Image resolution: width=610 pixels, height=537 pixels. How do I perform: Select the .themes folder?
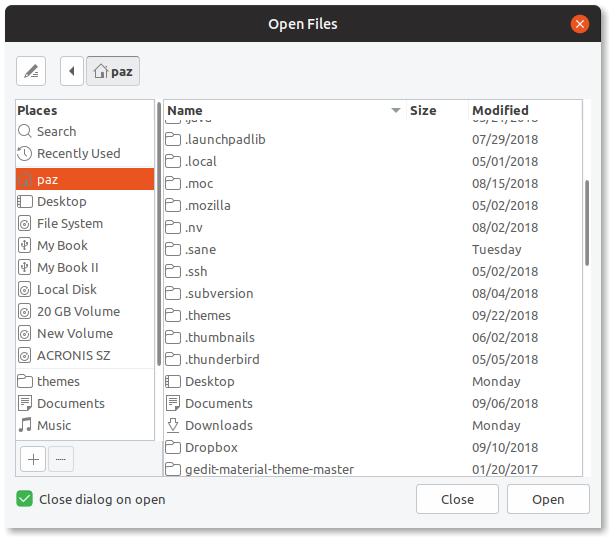[x=373, y=315]
